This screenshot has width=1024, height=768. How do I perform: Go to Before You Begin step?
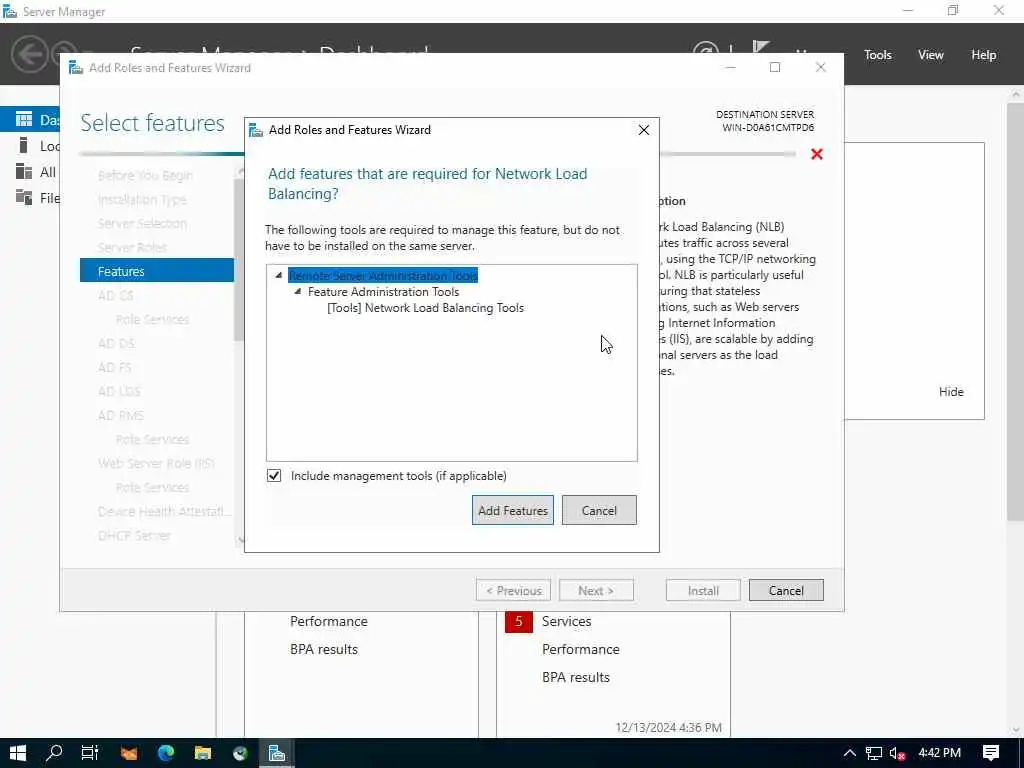pos(145,175)
